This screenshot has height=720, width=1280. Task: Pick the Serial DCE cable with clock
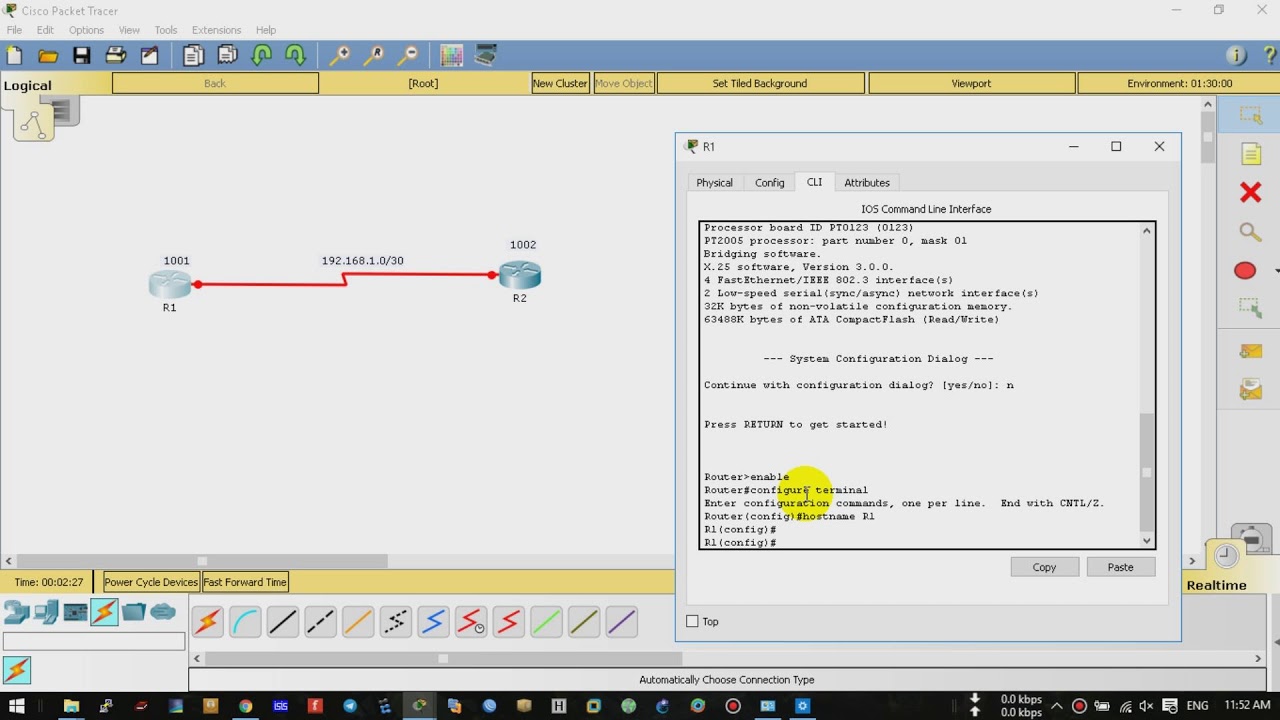[471, 622]
